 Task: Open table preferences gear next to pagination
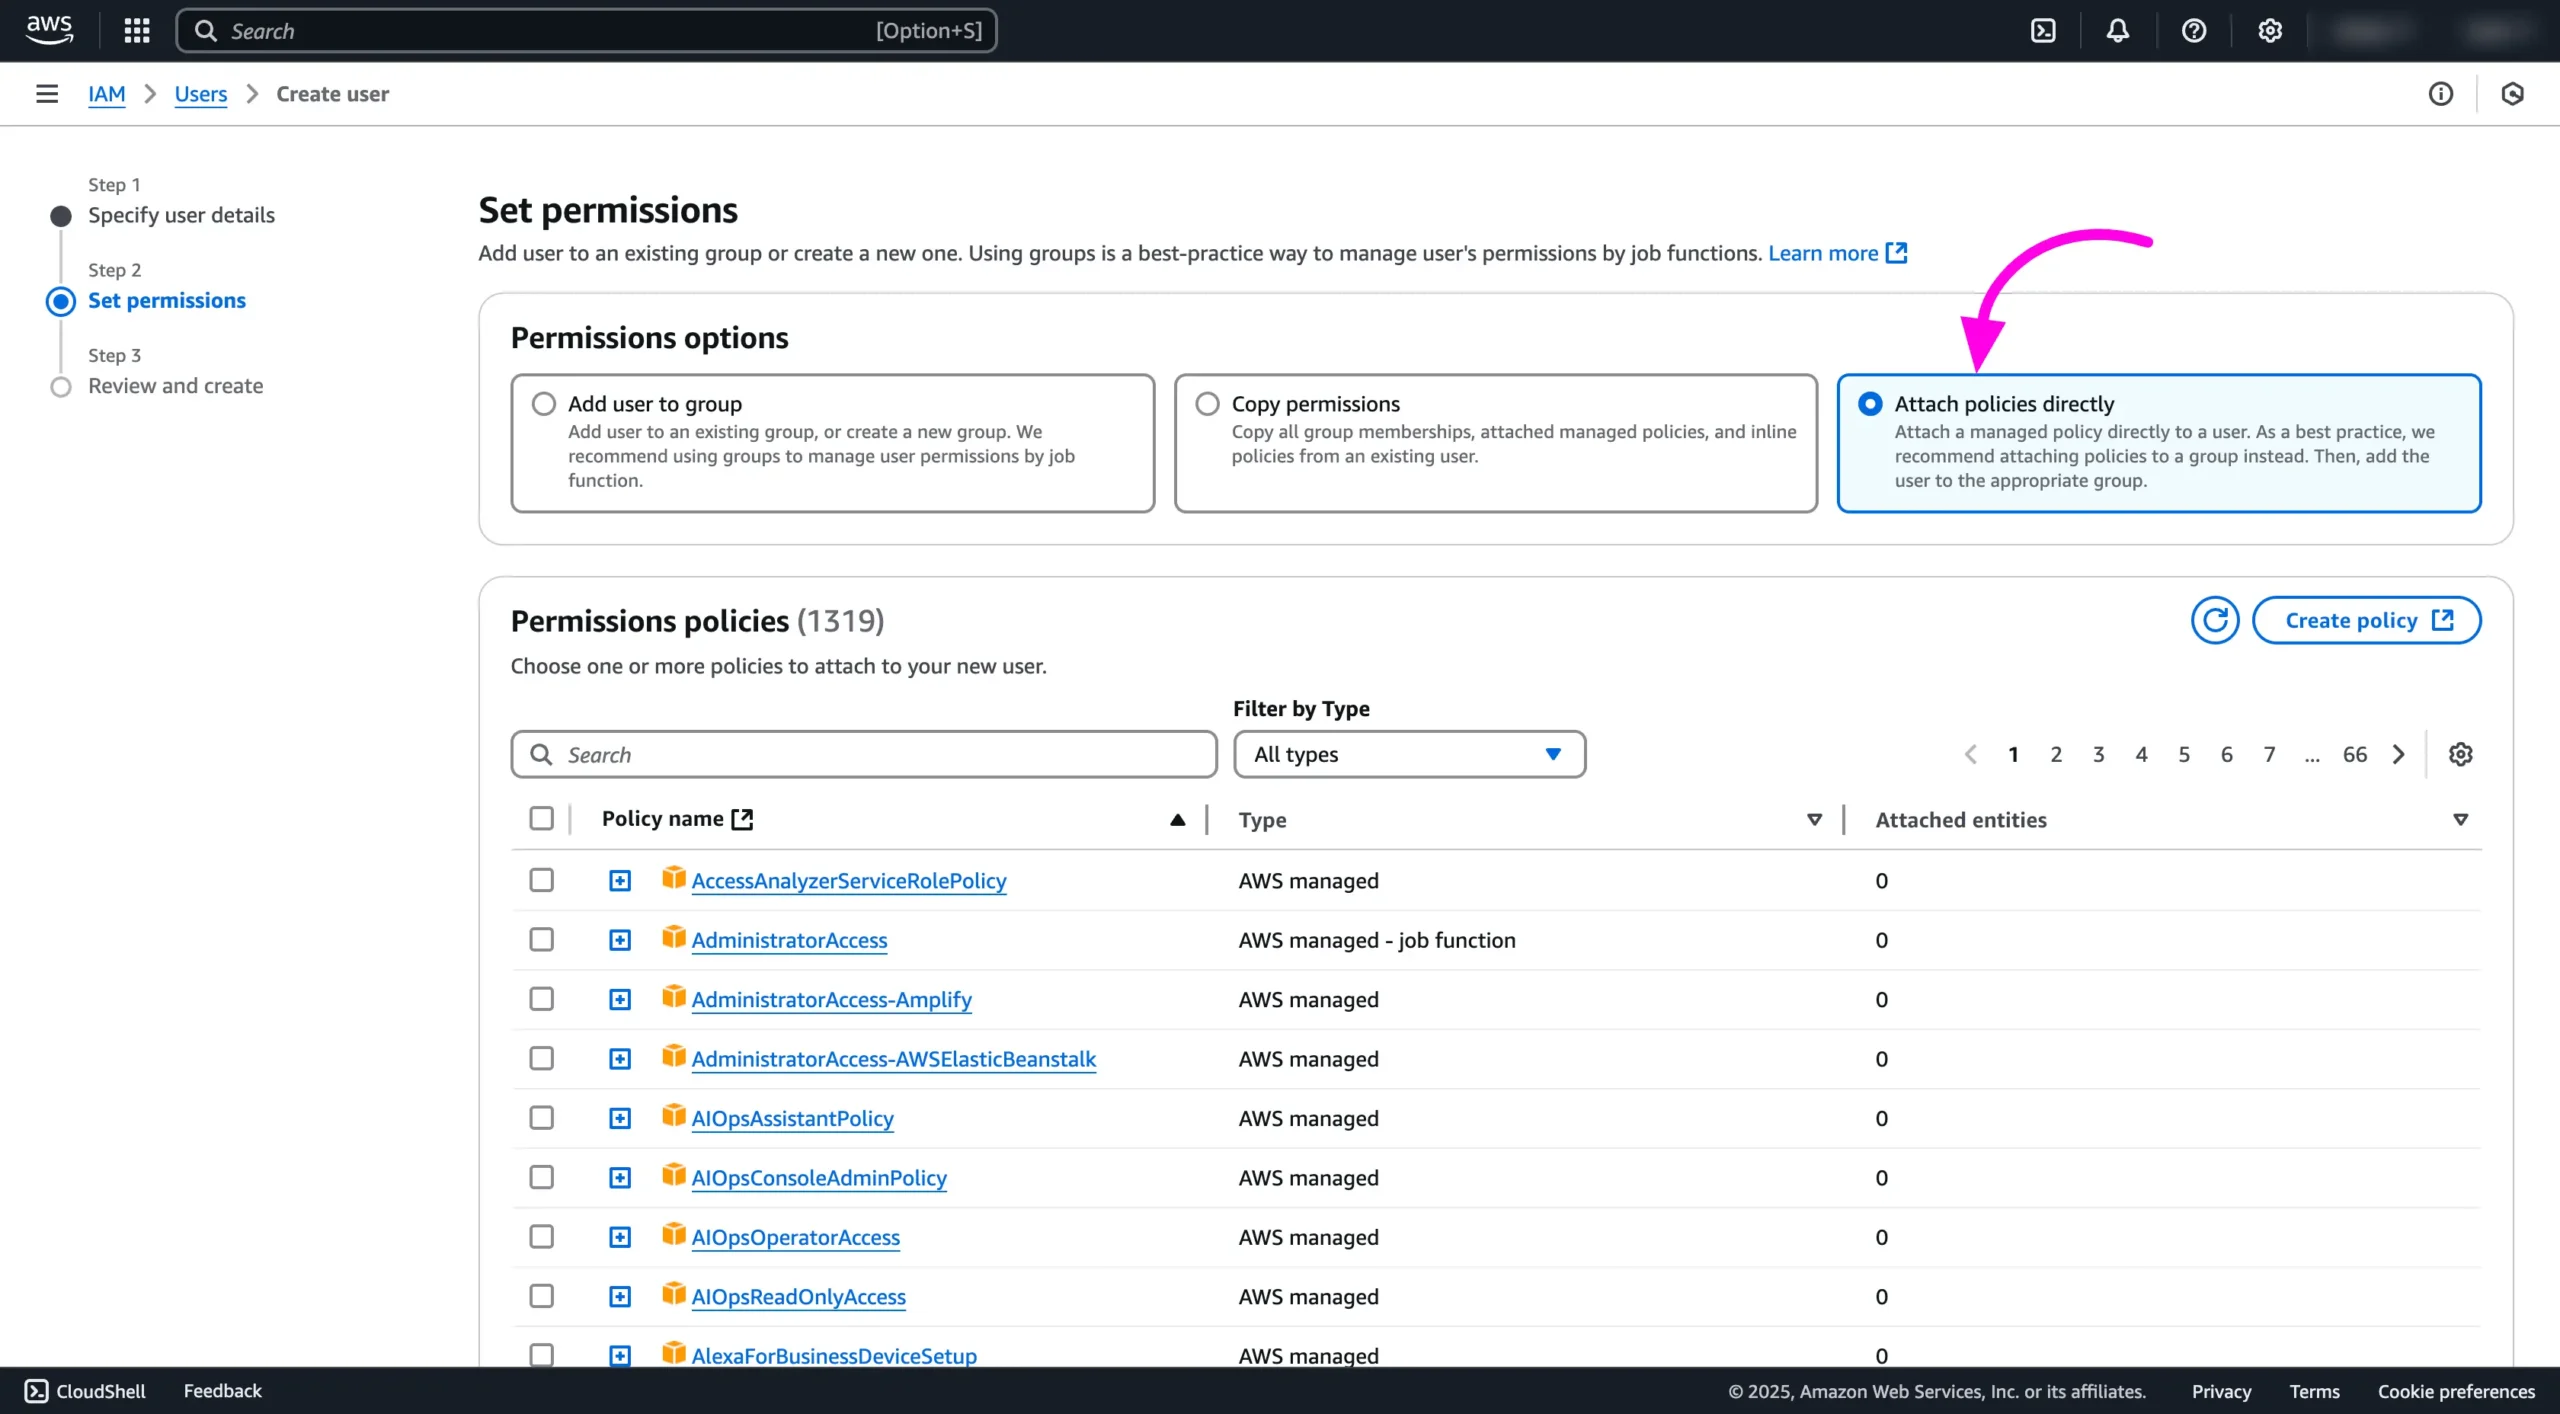click(2461, 754)
